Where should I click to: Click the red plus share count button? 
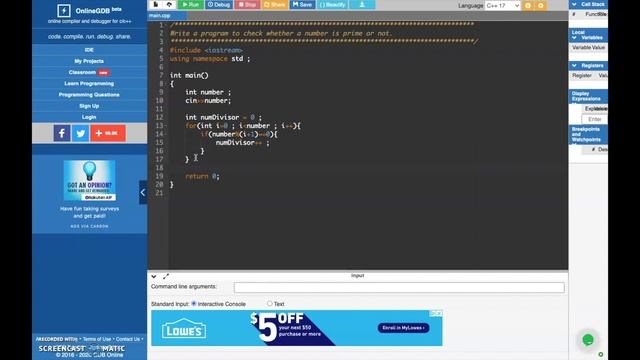tap(108, 133)
